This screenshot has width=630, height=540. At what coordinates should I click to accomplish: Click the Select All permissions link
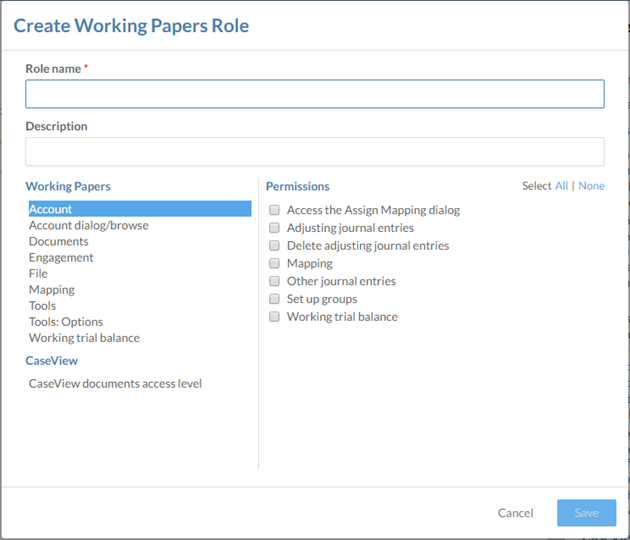click(561, 186)
